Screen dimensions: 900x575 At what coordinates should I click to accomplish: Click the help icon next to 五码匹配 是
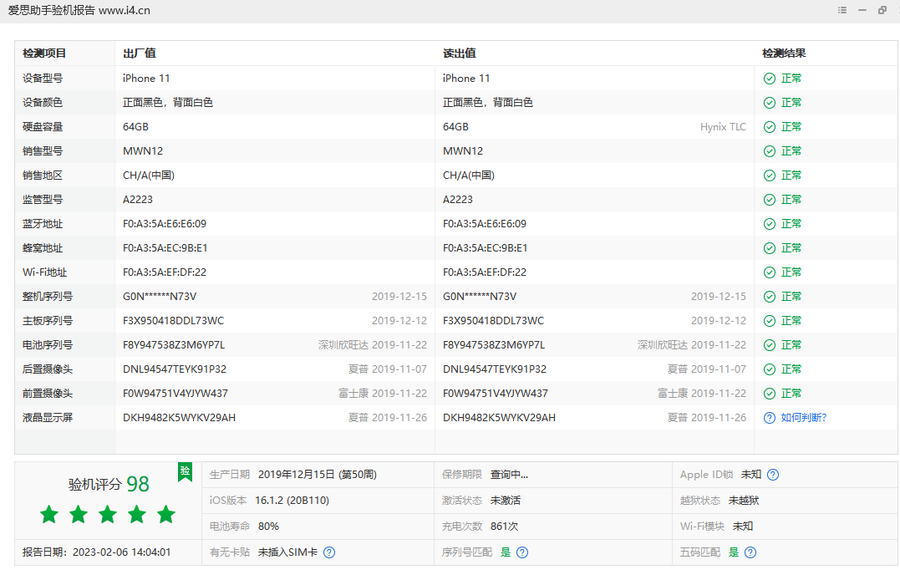coord(750,552)
